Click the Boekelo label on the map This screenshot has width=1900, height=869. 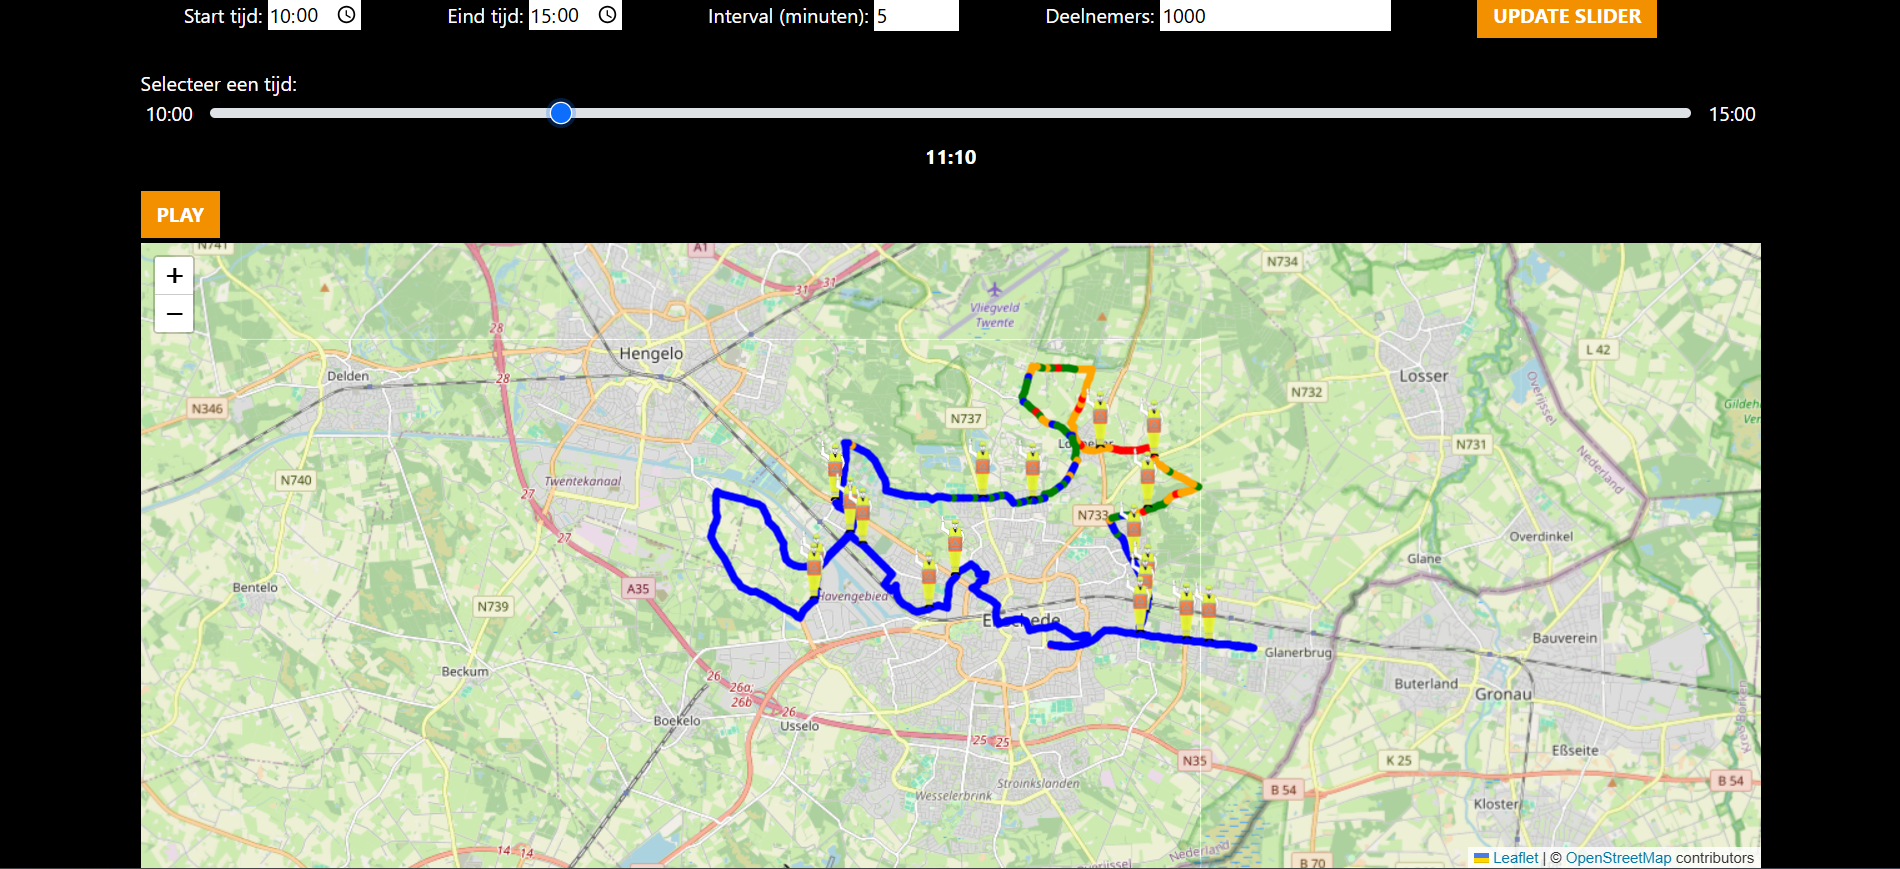pos(677,720)
